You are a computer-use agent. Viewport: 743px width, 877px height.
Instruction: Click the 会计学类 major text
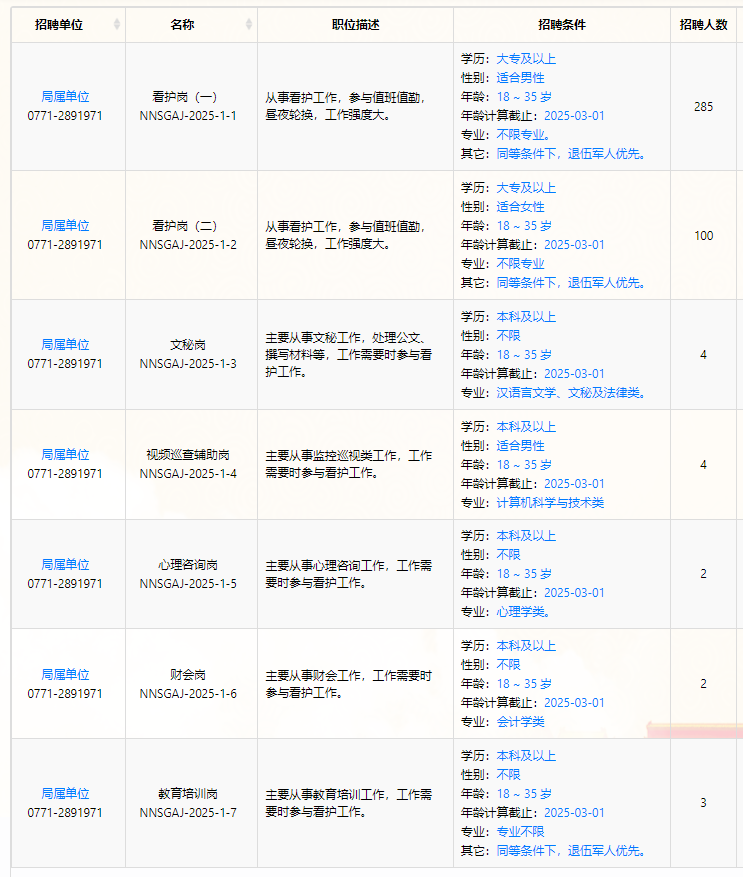(520, 722)
